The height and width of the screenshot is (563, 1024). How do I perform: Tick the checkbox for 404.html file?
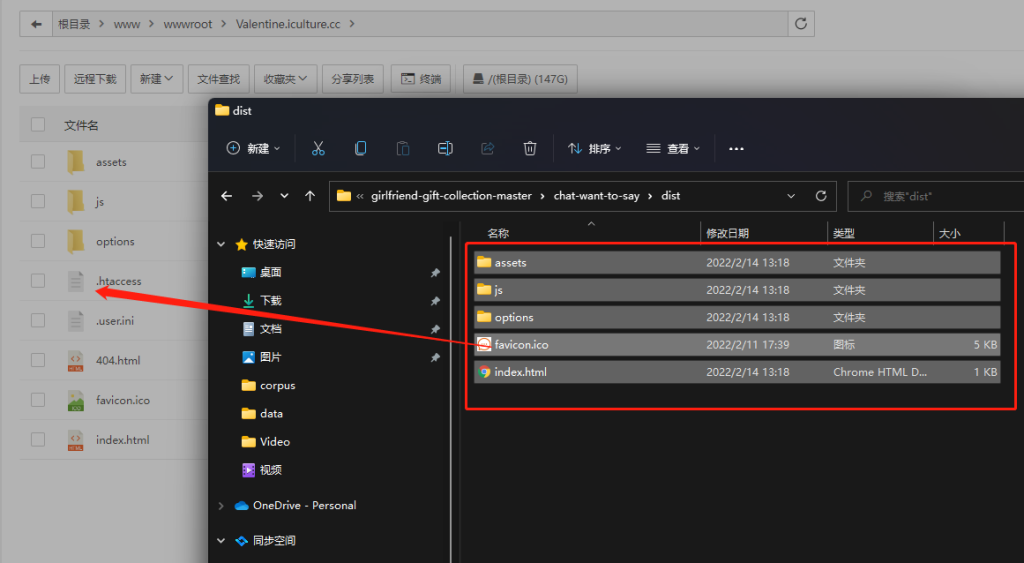[x=38, y=361]
